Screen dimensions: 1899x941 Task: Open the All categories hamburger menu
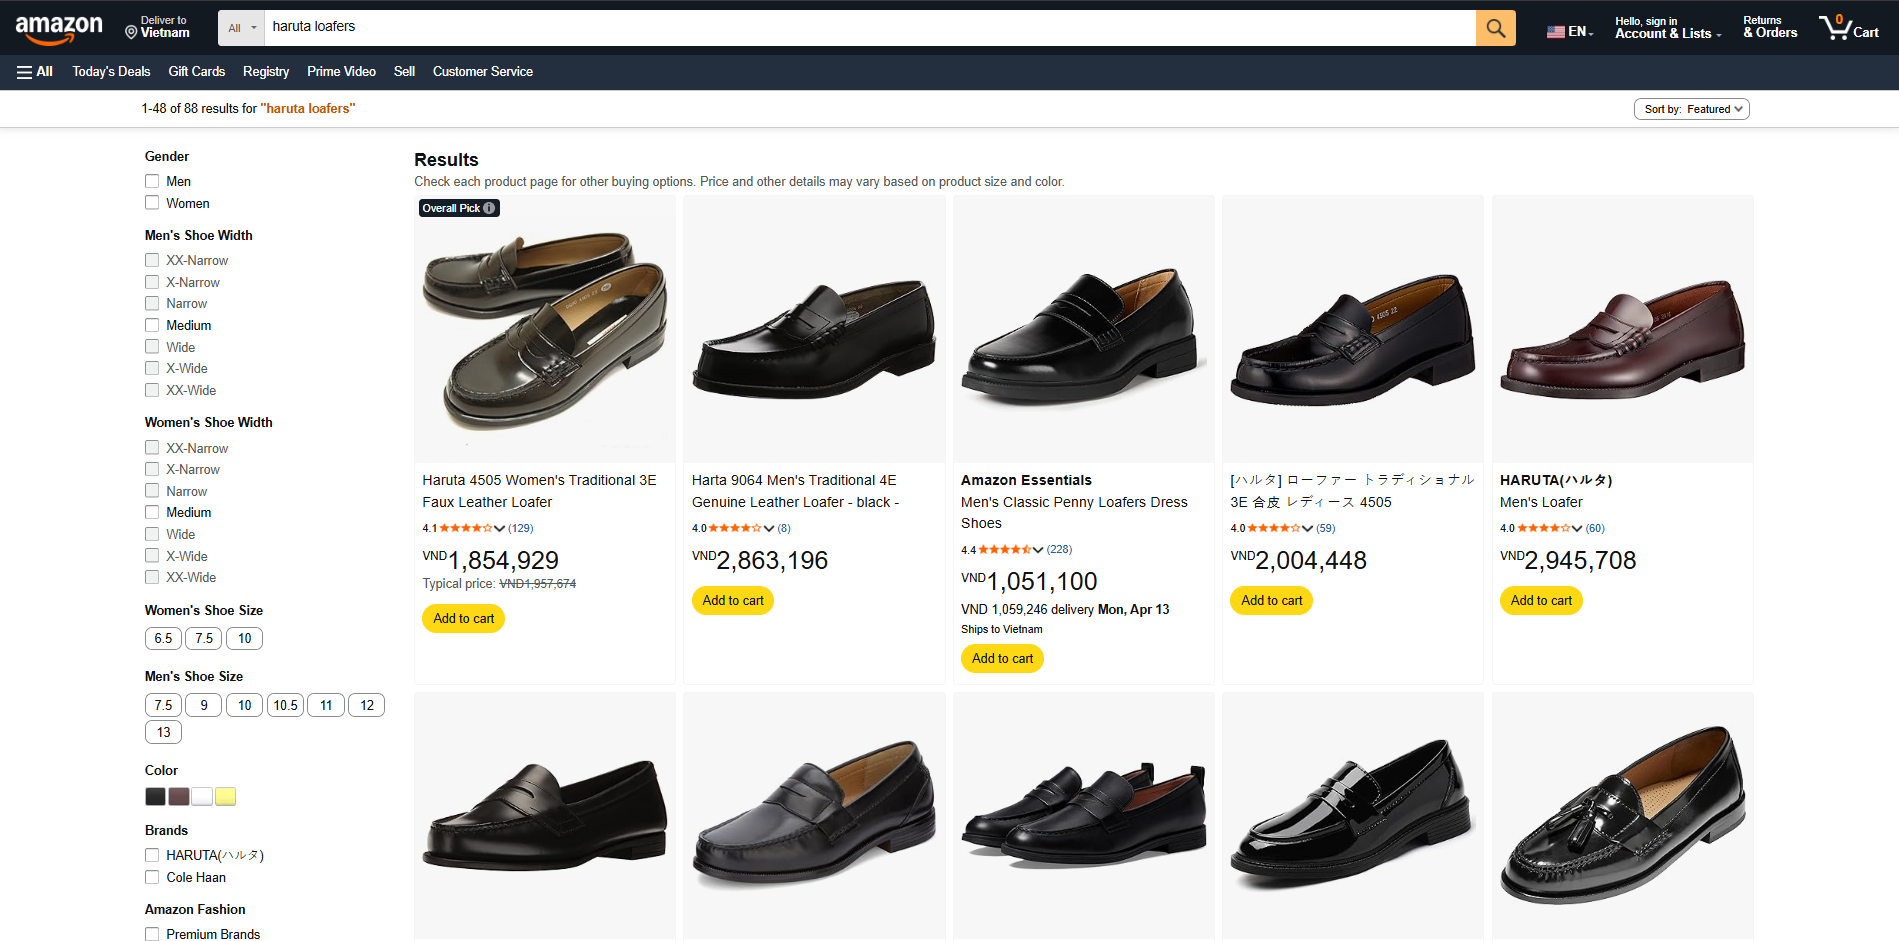(35, 71)
